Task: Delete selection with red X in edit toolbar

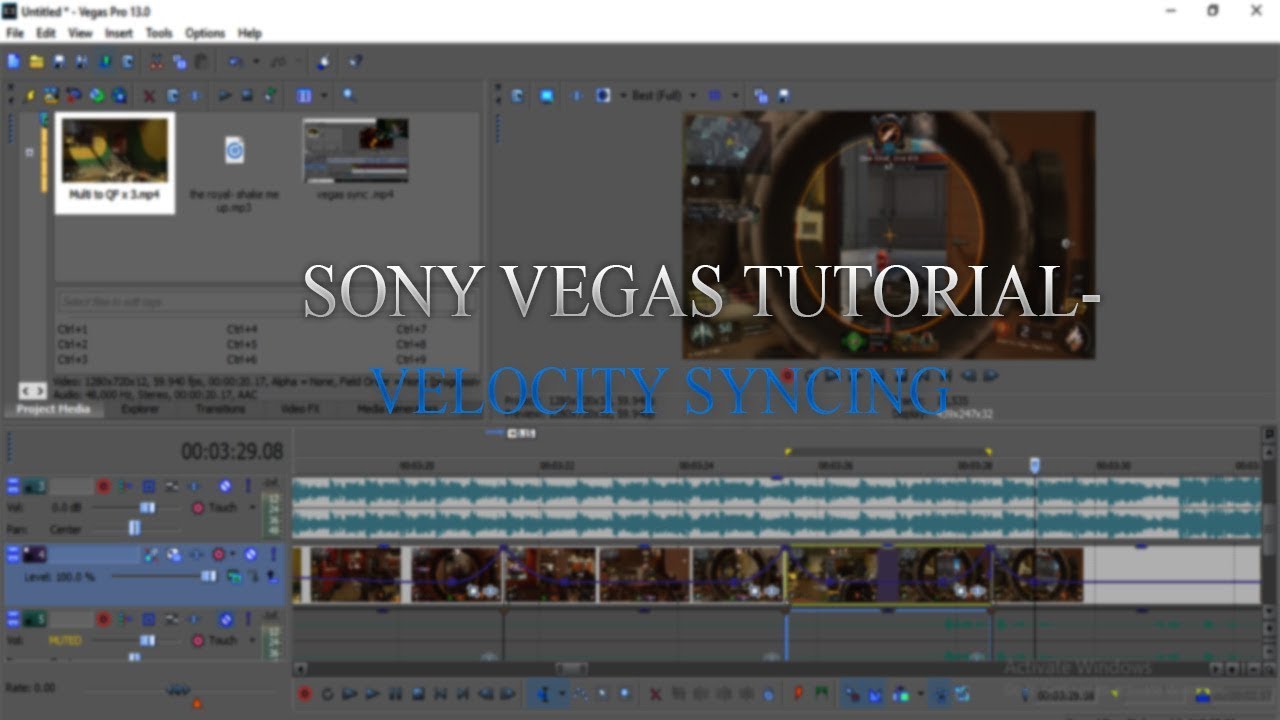Action: (x=656, y=693)
